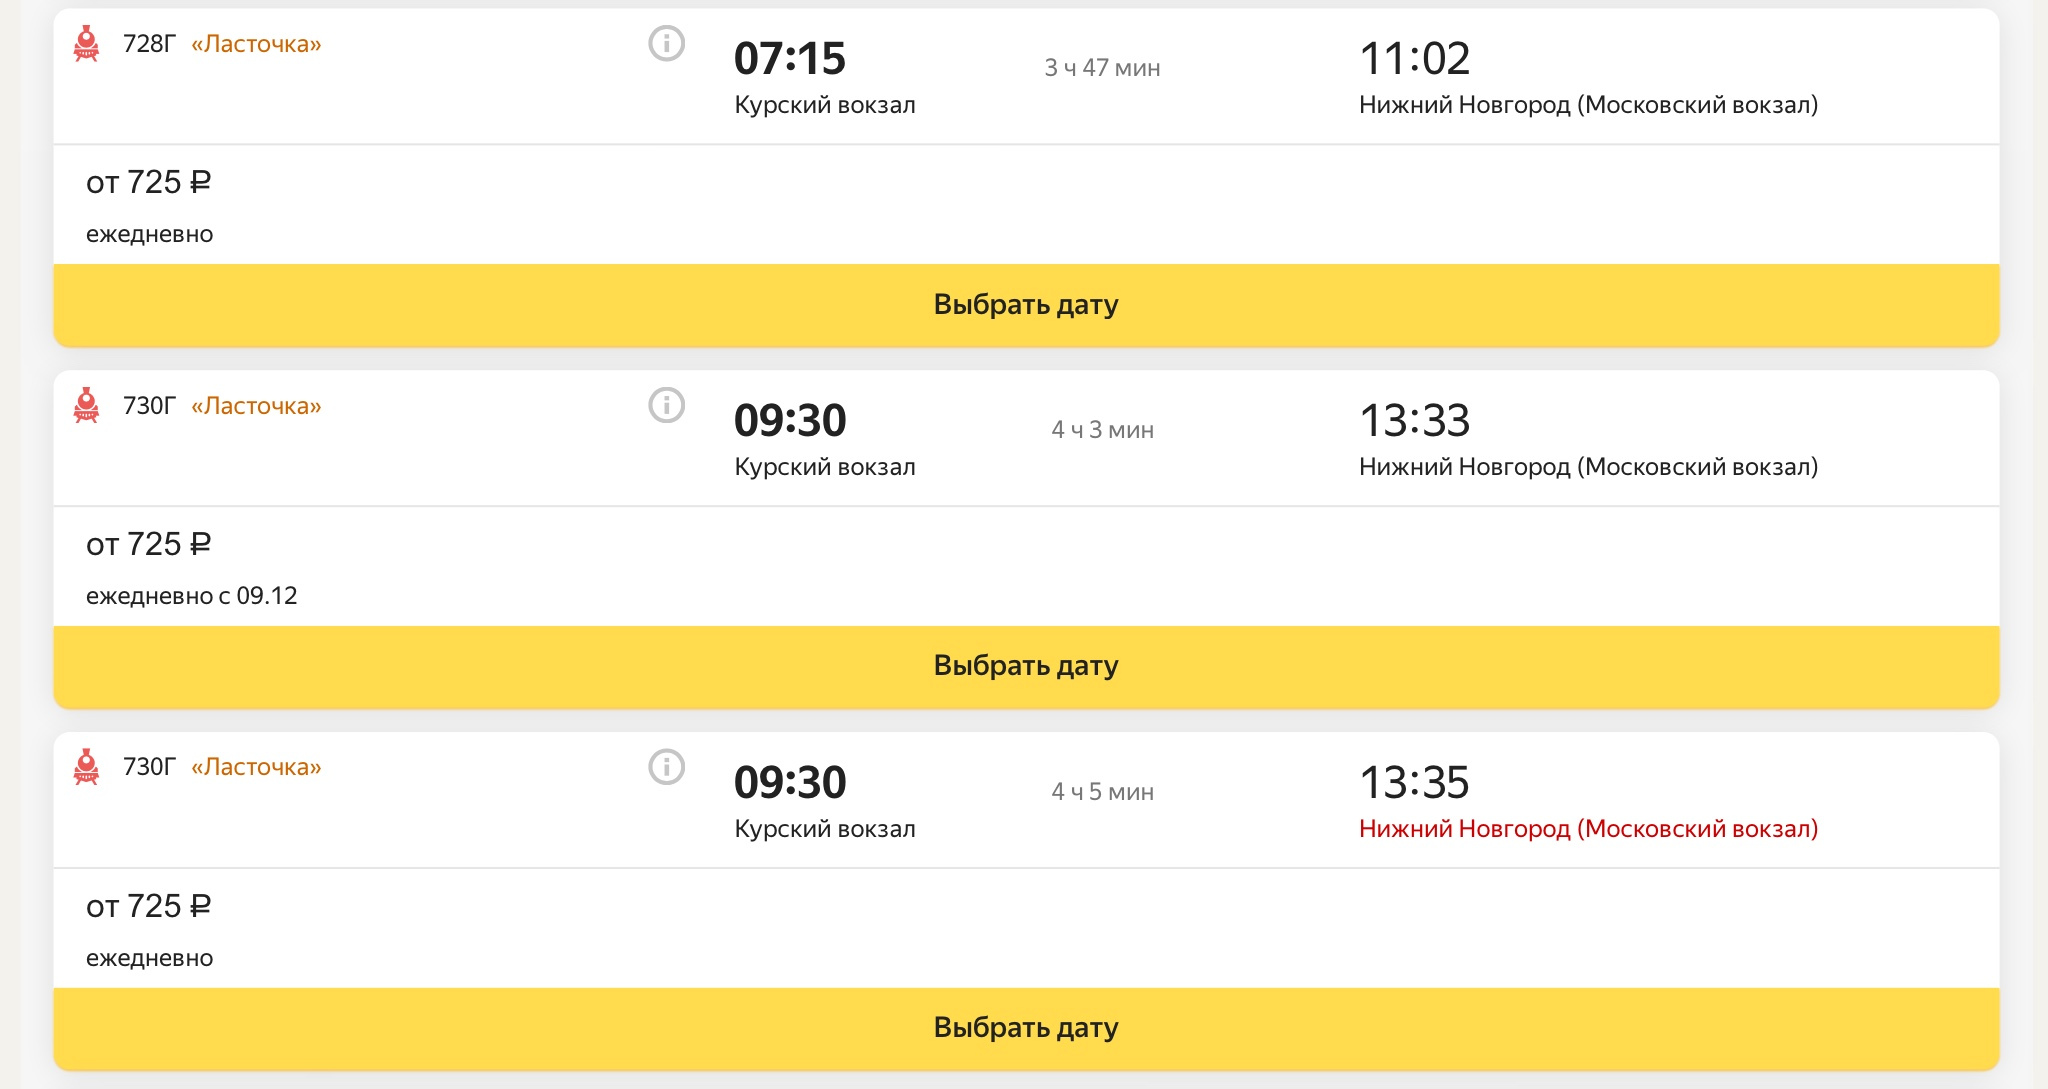Click the «ежедневно с 09.12» schedule text
The image size is (2048, 1089).
point(192,596)
